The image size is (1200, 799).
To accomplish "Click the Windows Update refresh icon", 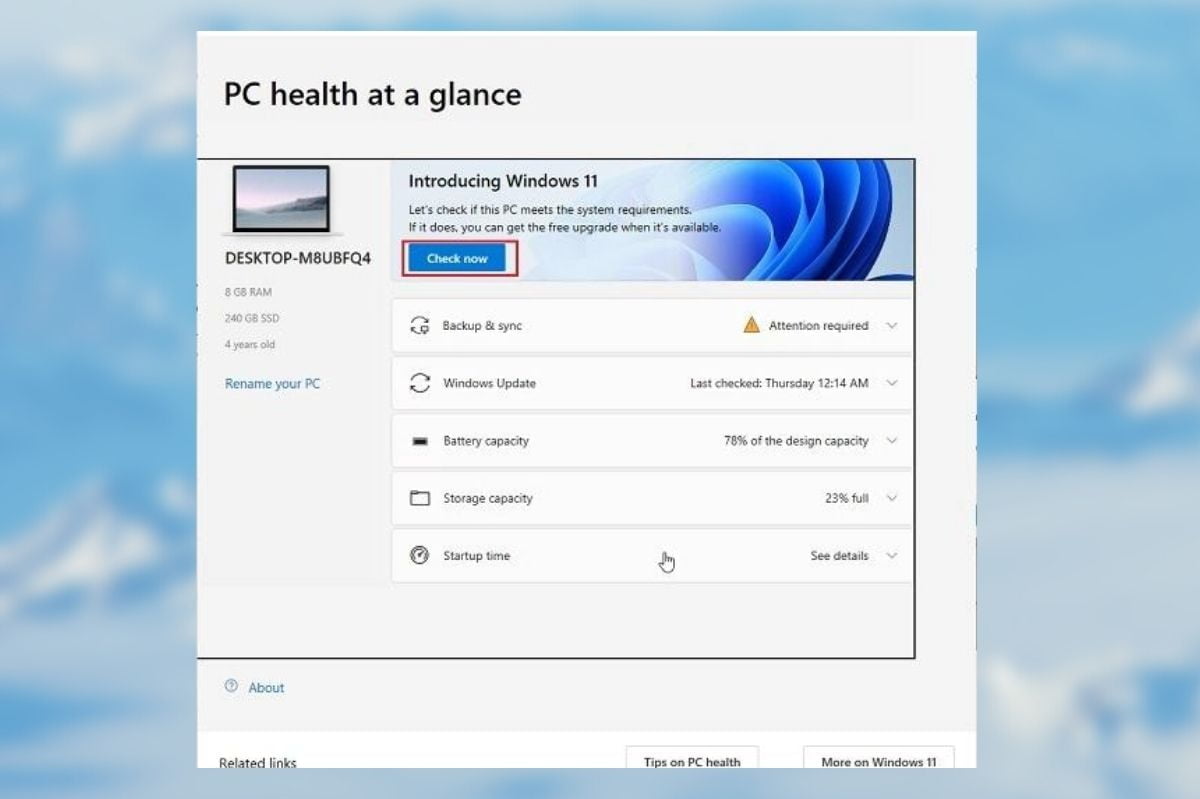I will [420, 383].
